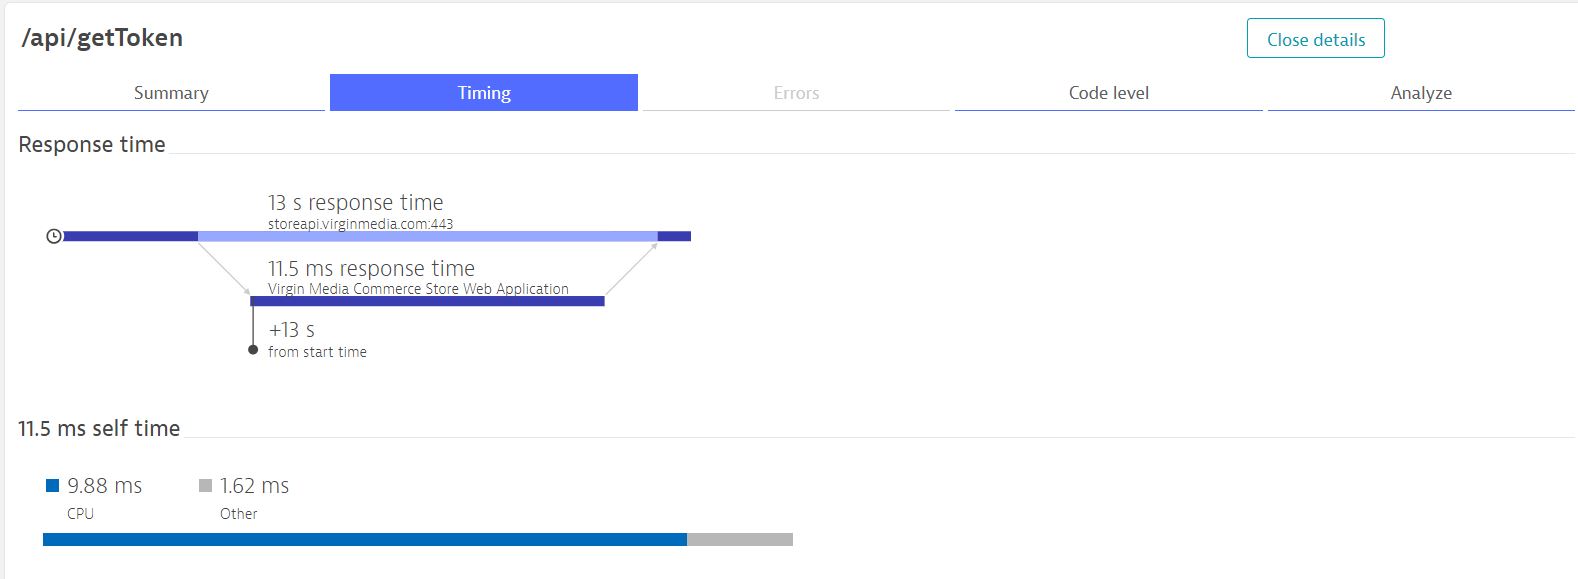Screen dimensions: 1578x579
Task: Click the "+13 s" offset label
Action: tap(291, 330)
